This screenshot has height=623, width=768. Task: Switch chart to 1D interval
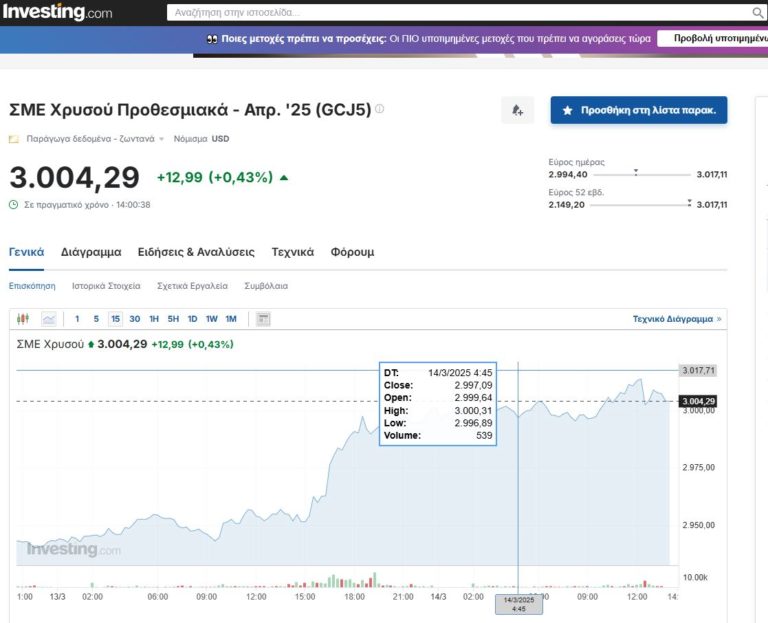coord(192,319)
